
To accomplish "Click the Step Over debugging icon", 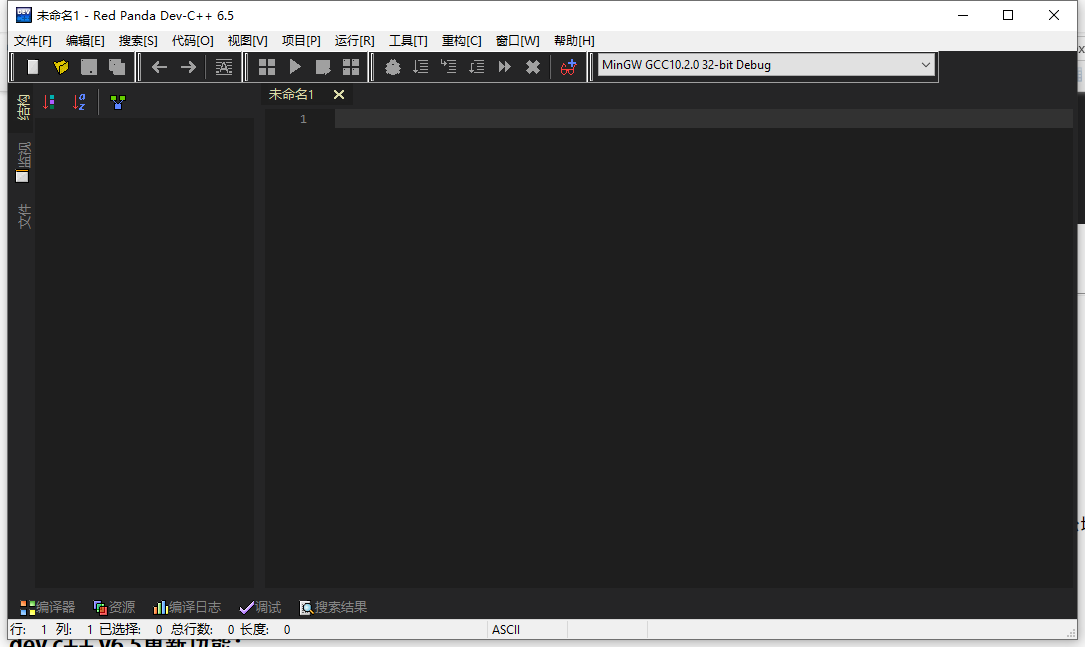I will [420, 67].
